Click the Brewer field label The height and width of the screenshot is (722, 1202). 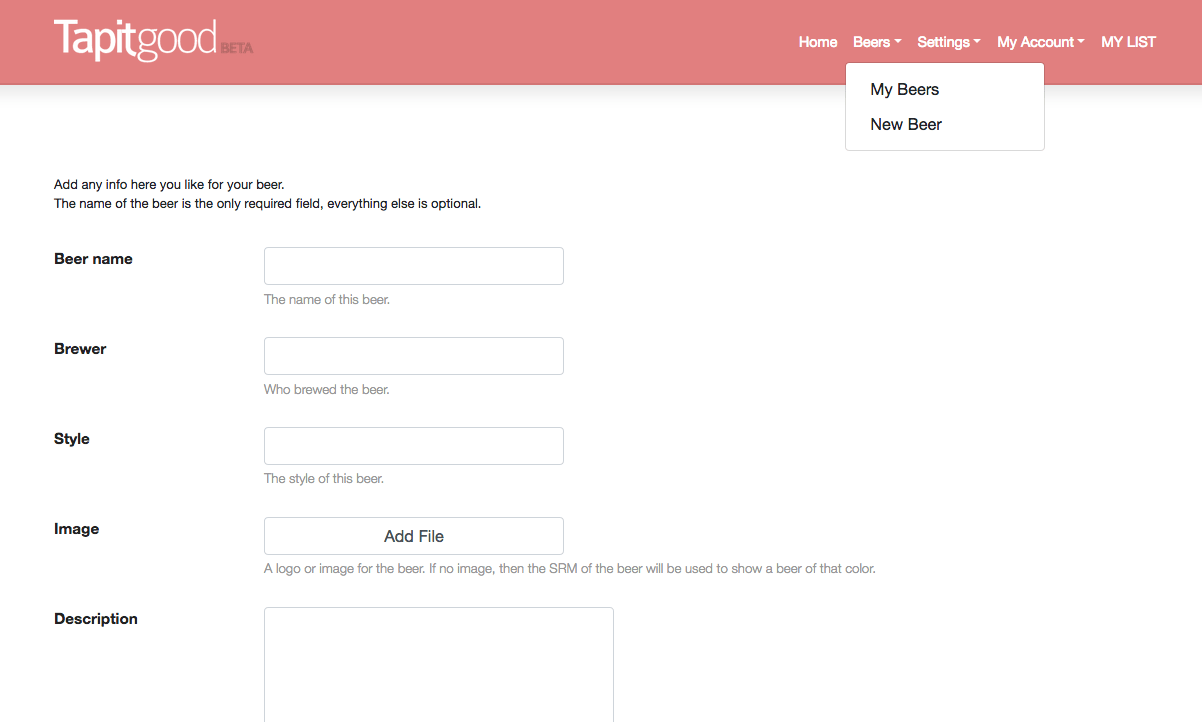(80, 349)
